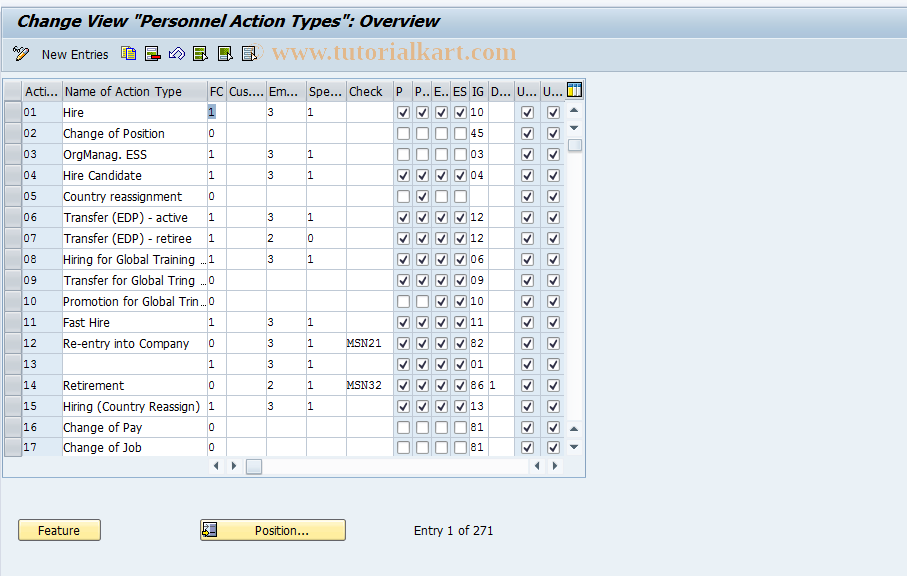Open the table column settings icon
907x576 pixels.
coord(574,90)
